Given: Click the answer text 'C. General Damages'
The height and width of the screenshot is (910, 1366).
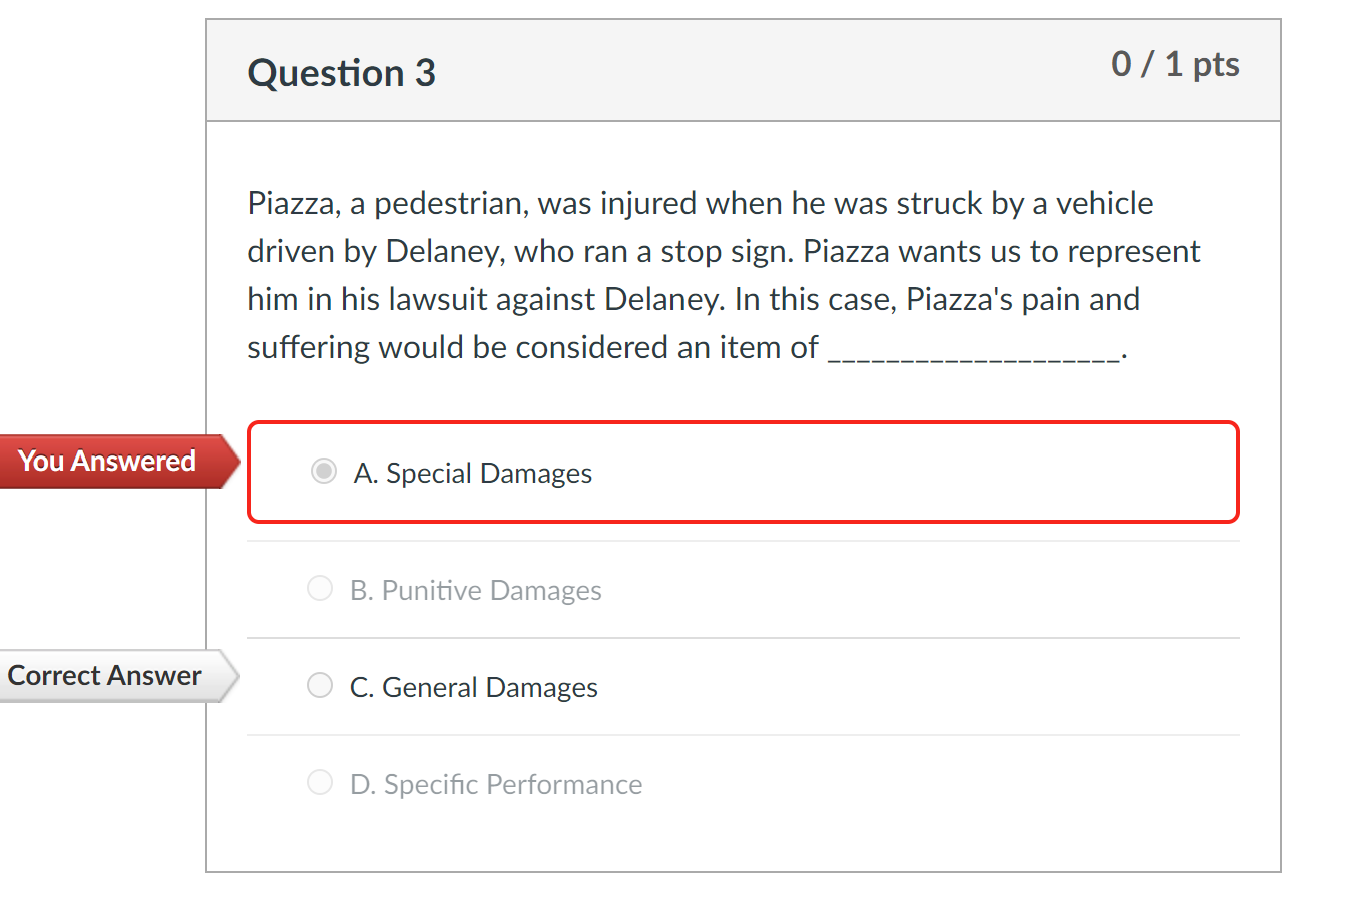Looking at the screenshot, I should (473, 687).
